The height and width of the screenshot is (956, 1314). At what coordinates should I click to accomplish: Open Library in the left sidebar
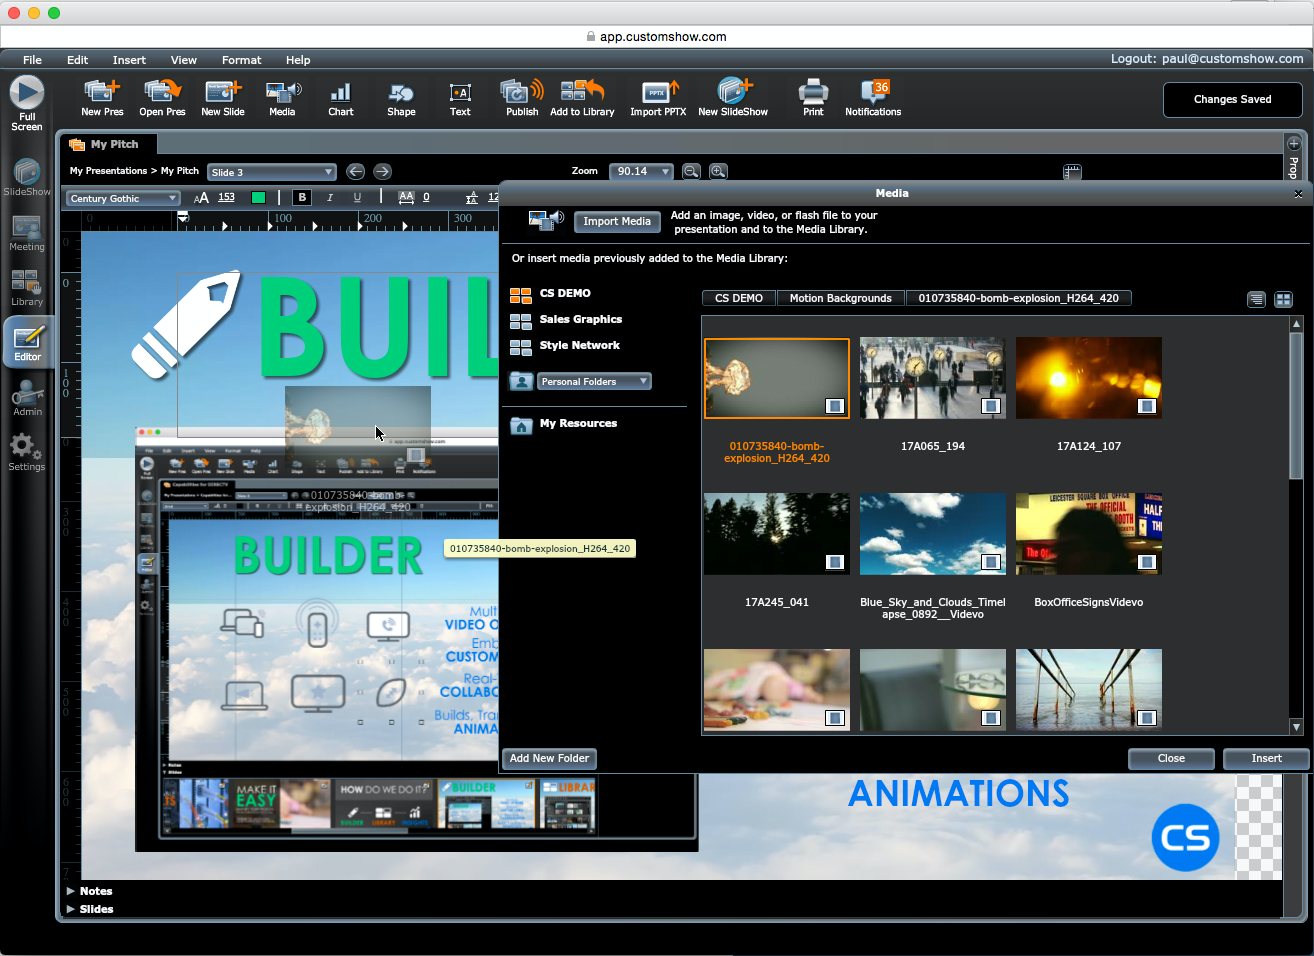point(27,288)
